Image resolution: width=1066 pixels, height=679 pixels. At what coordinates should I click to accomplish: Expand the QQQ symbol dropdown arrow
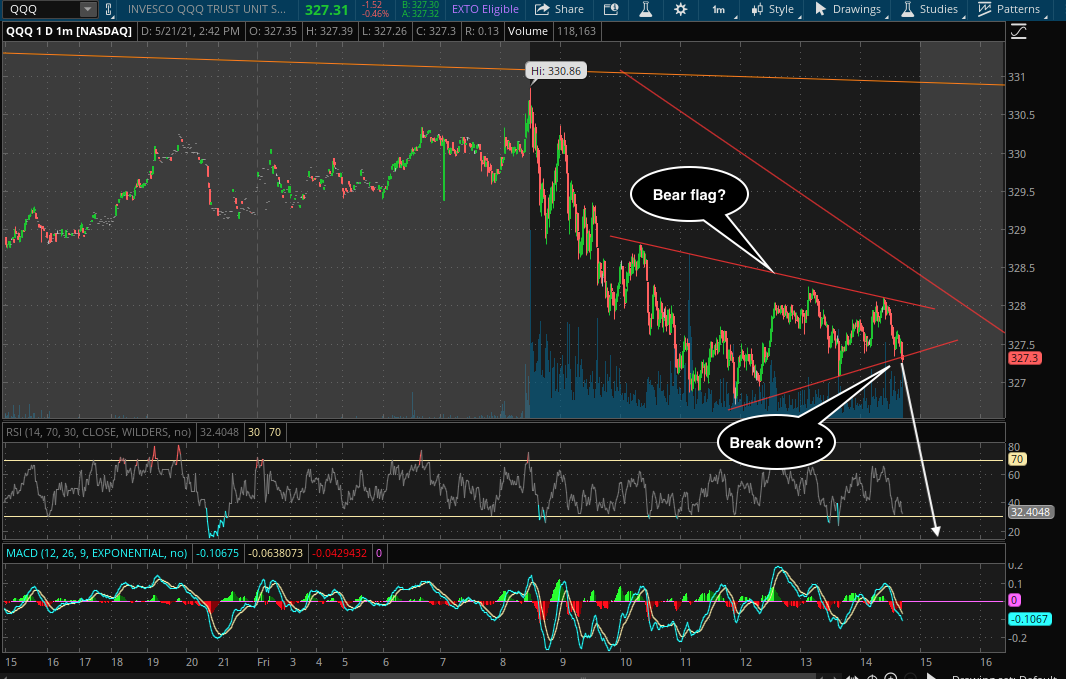click(87, 9)
